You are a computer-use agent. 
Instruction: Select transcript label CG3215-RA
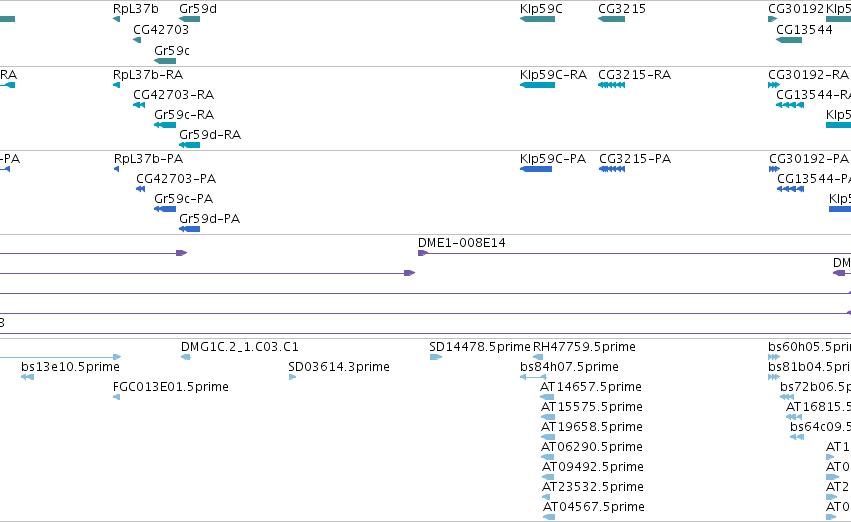coord(634,75)
